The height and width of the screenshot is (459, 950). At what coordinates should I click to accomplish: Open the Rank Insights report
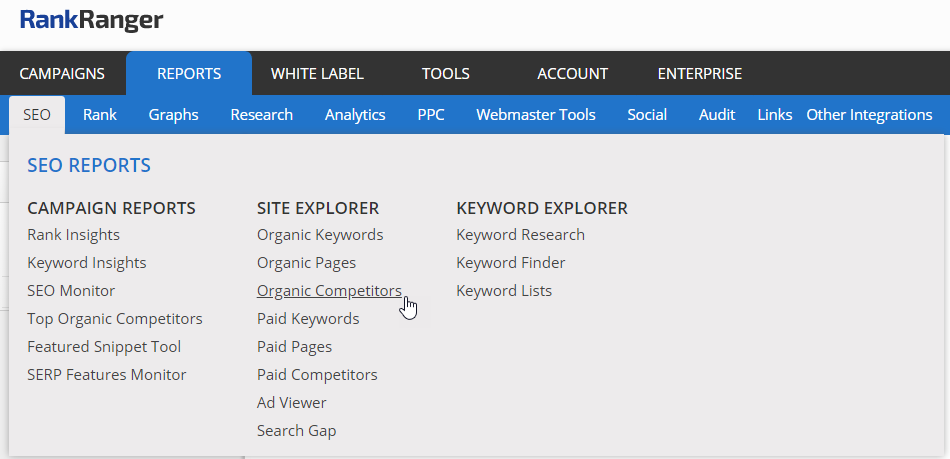coord(74,235)
